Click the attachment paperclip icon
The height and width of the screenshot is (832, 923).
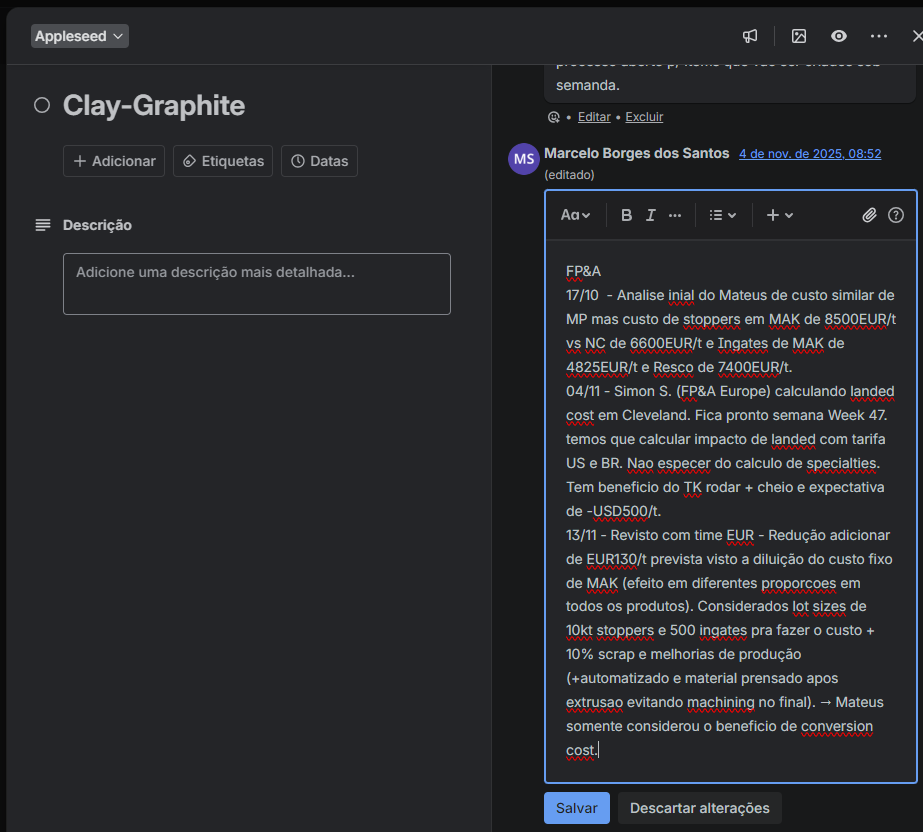tap(869, 216)
